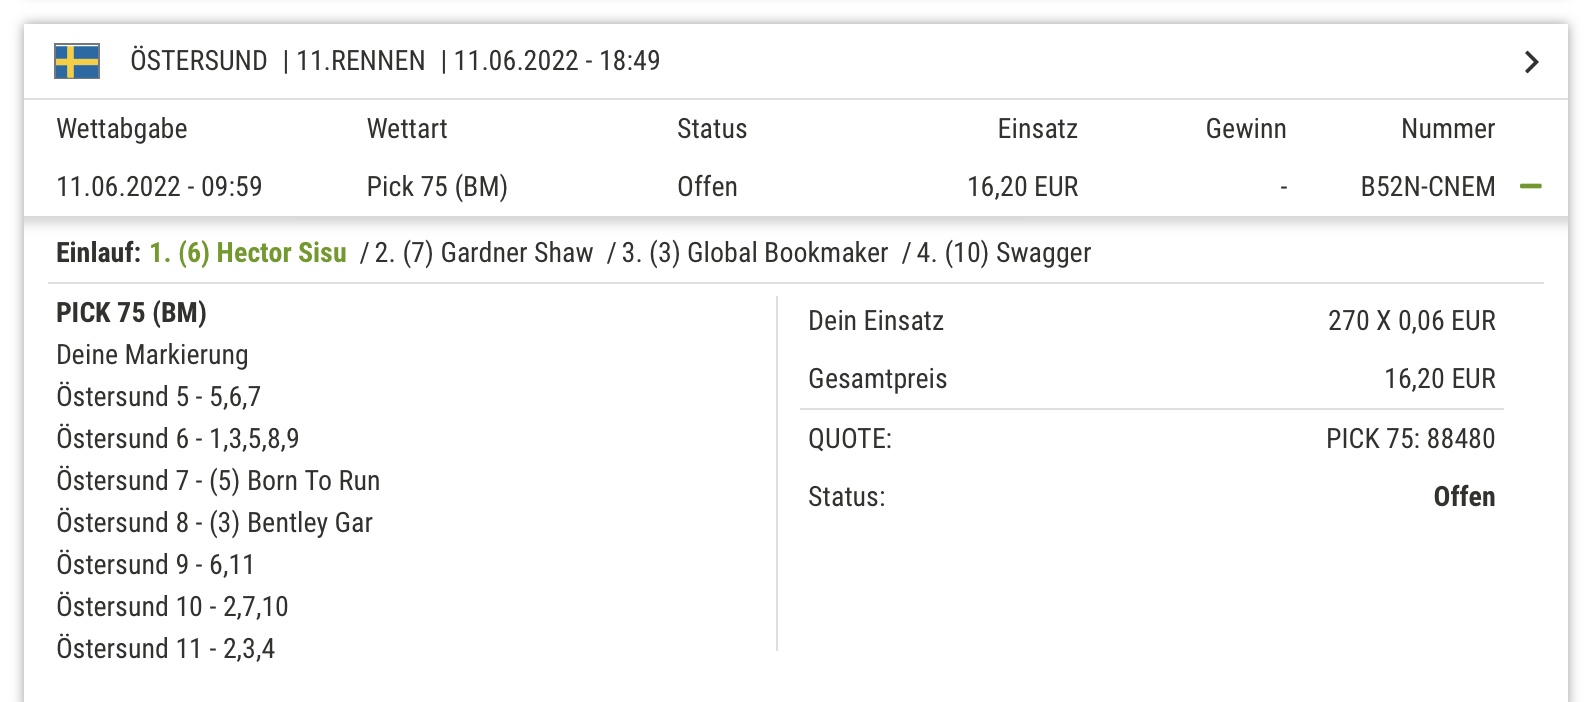Image resolution: width=1596 pixels, height=702 pixels.
Task: Click the winner Hector Sisu
Action: 248,253
